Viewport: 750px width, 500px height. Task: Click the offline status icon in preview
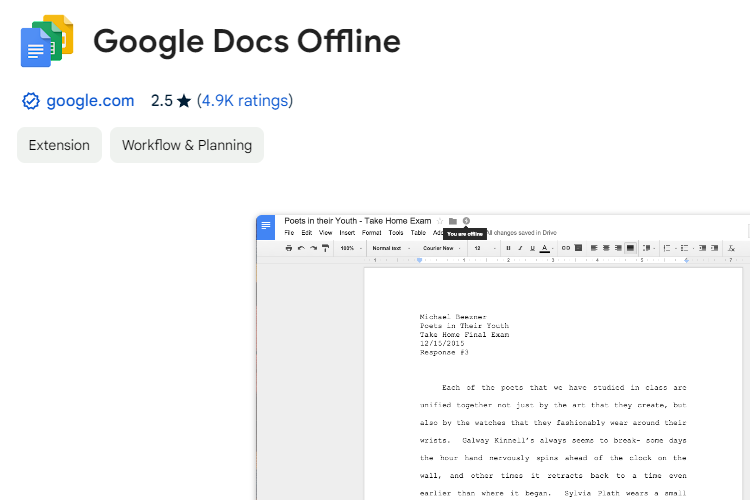pos(466,221)
